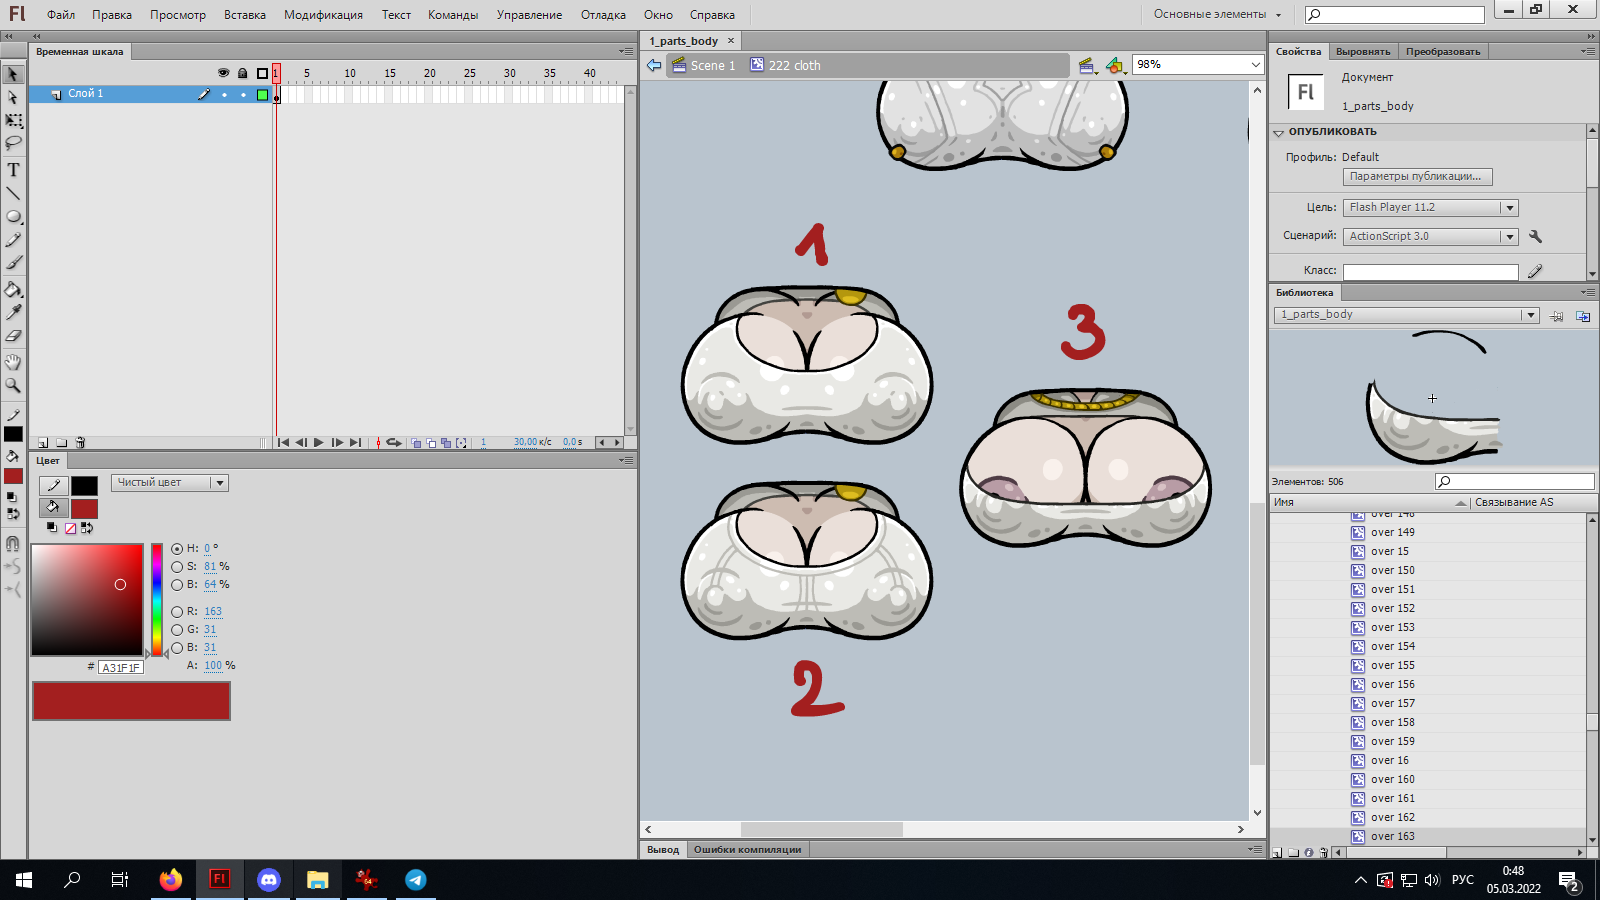Viewport: 1600px width, 900px height.
Task: Open the Color panel options menu
Action: click(626, 460)
